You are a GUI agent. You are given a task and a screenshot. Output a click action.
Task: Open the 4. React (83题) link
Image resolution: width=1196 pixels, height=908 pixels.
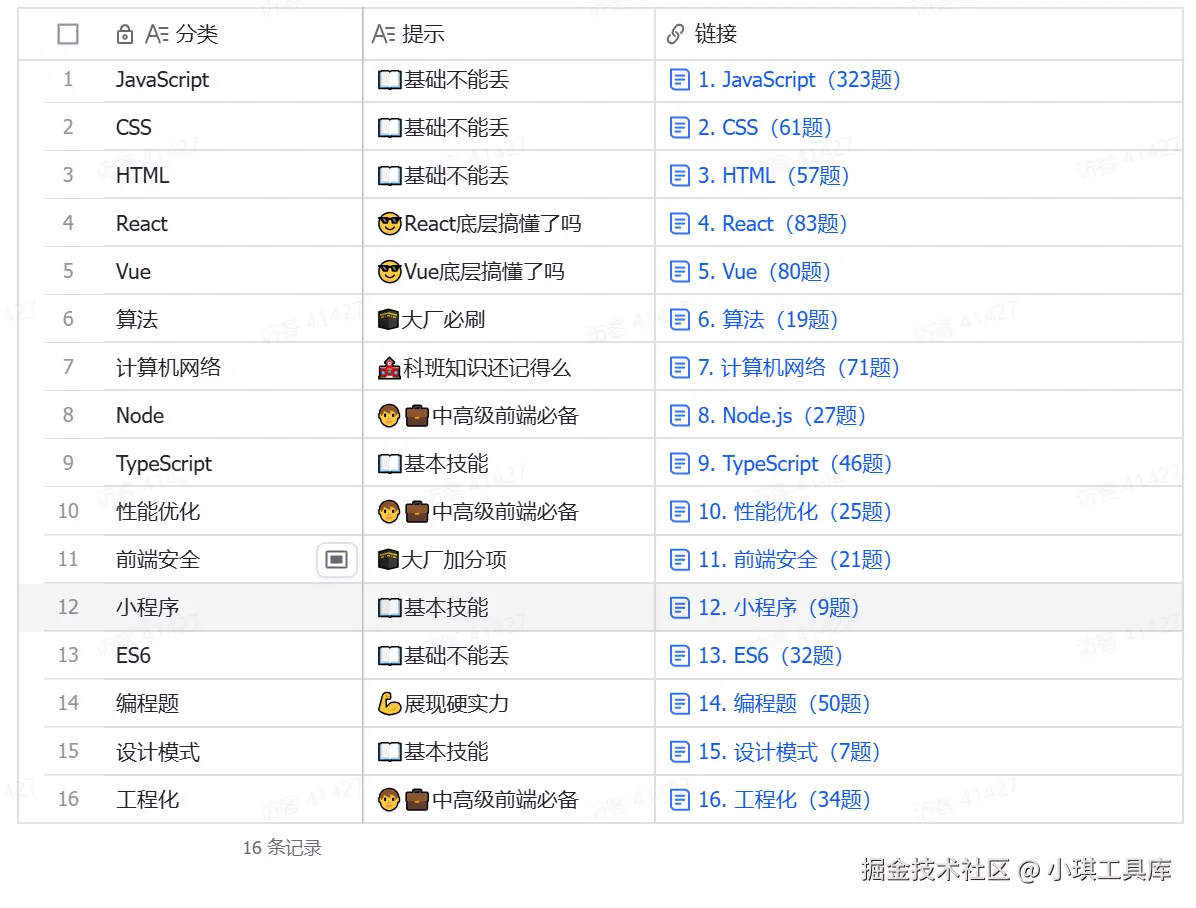point(773,224)
